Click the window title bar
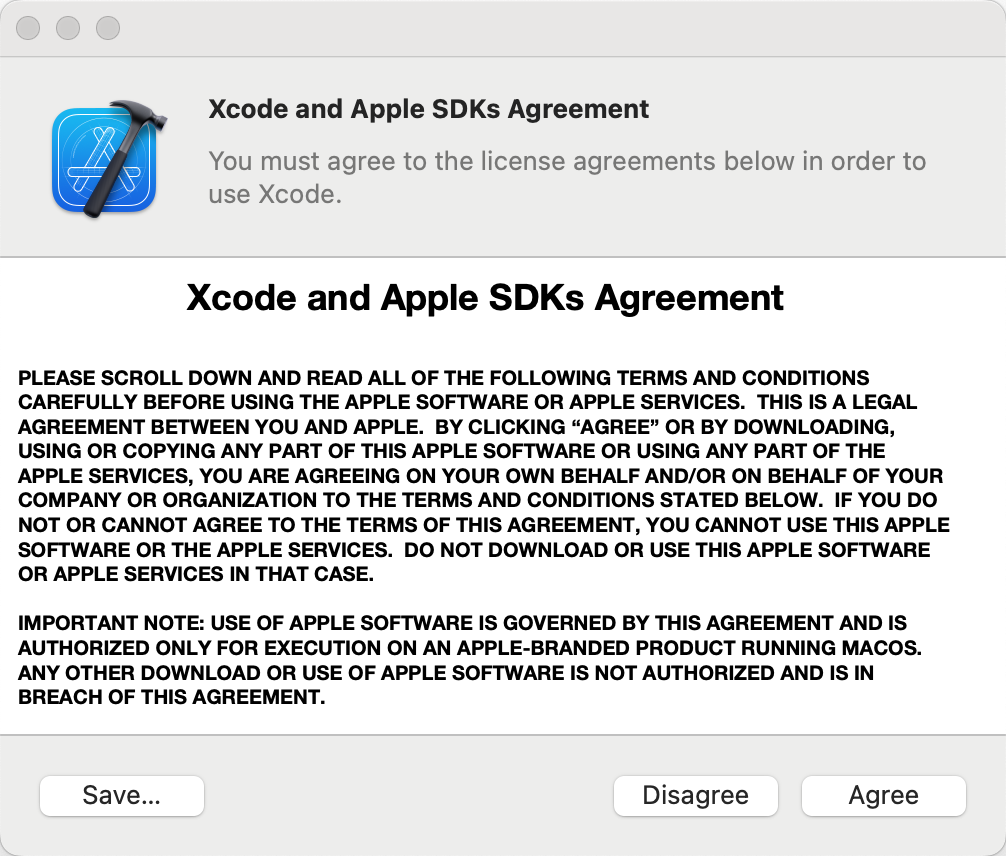The width and height of the screenshot is (1006, 856). tap(500, 27)
